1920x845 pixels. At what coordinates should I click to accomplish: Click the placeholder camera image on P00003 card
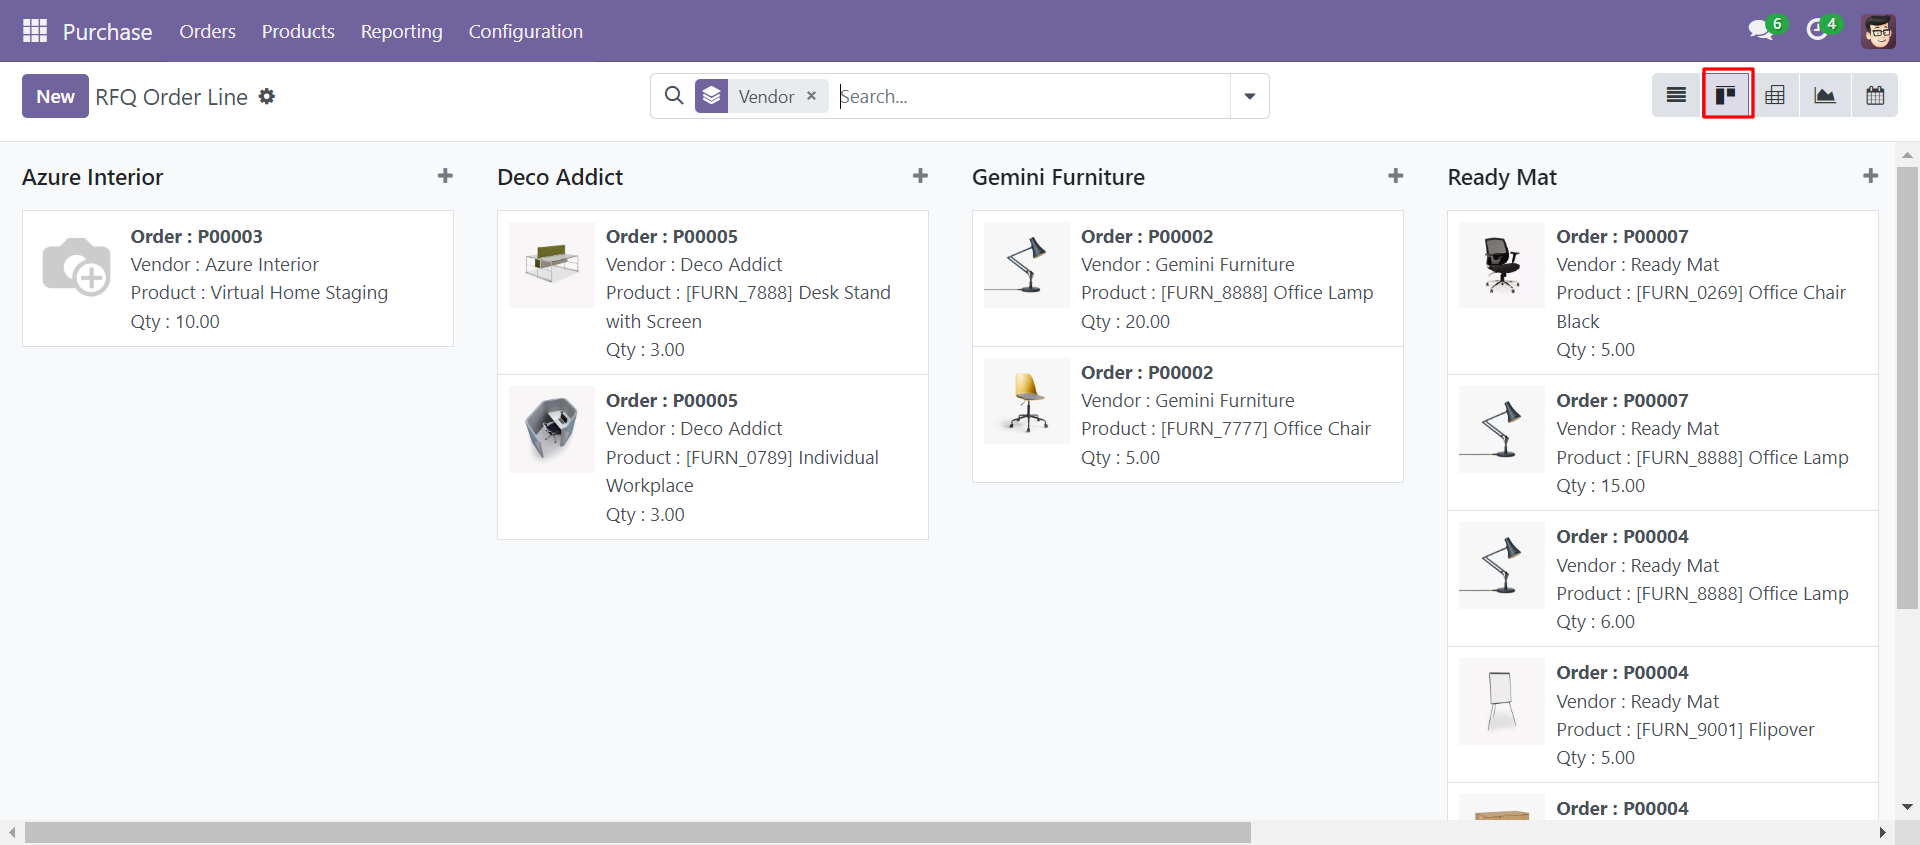point(76,266)
